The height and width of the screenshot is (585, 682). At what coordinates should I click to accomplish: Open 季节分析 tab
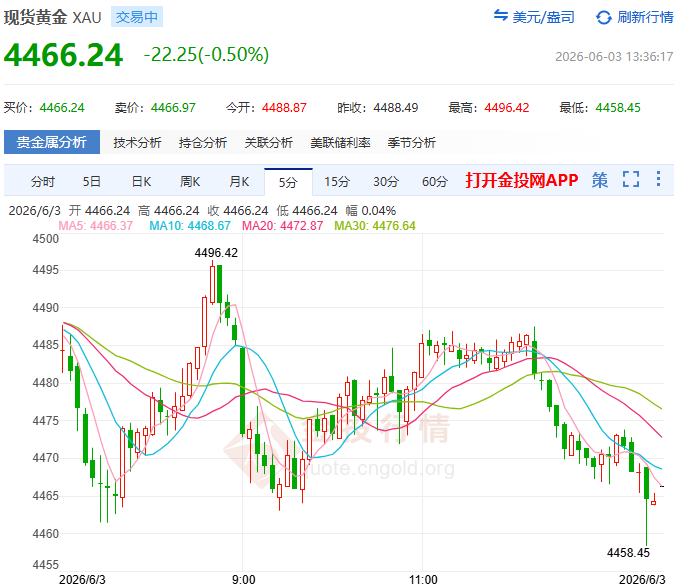pos(411,142)
